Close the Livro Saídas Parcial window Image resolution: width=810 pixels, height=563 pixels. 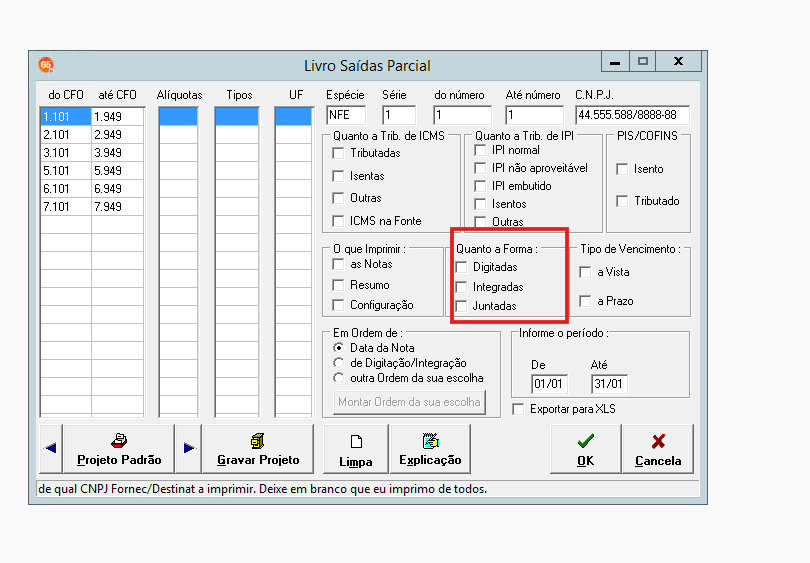(678, 61)
